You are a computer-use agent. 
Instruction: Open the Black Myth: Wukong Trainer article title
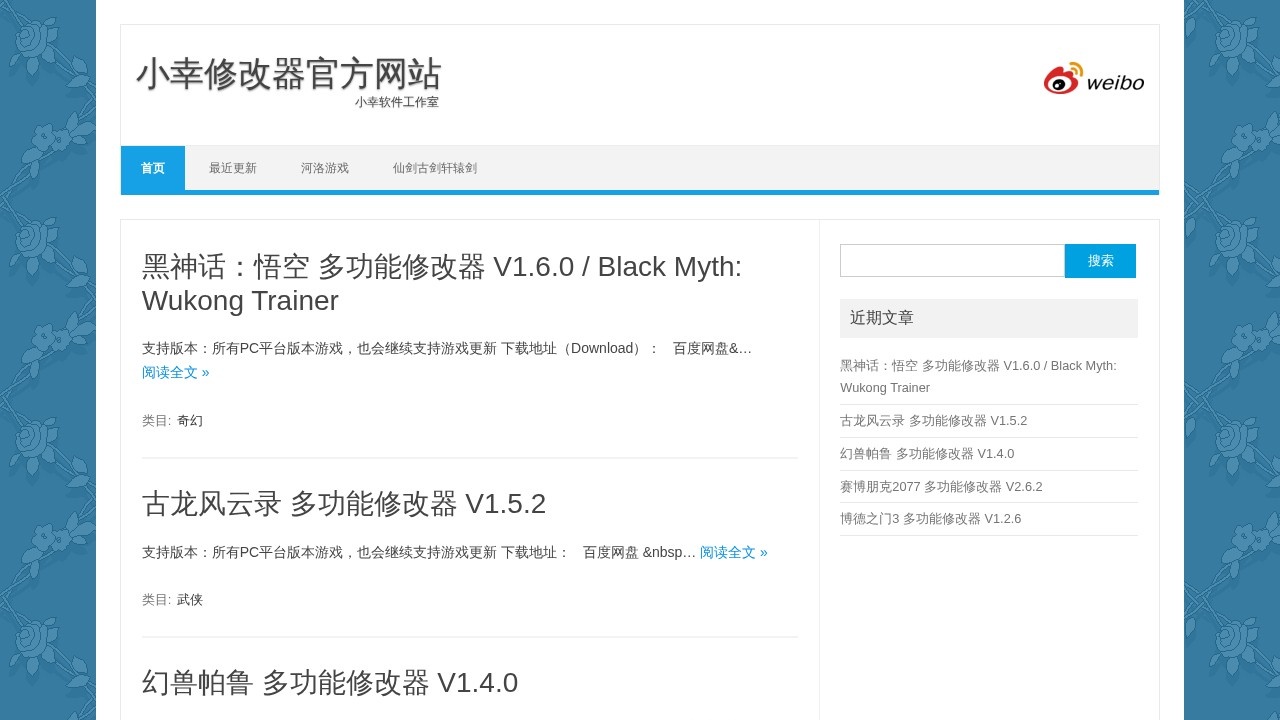coord(441,283)
